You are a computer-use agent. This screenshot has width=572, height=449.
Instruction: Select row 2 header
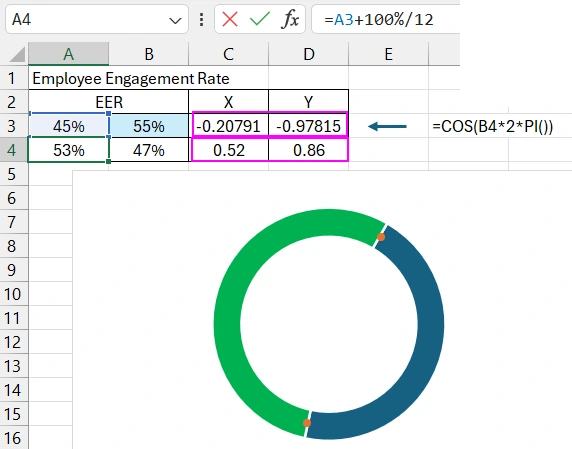point(13,102)
